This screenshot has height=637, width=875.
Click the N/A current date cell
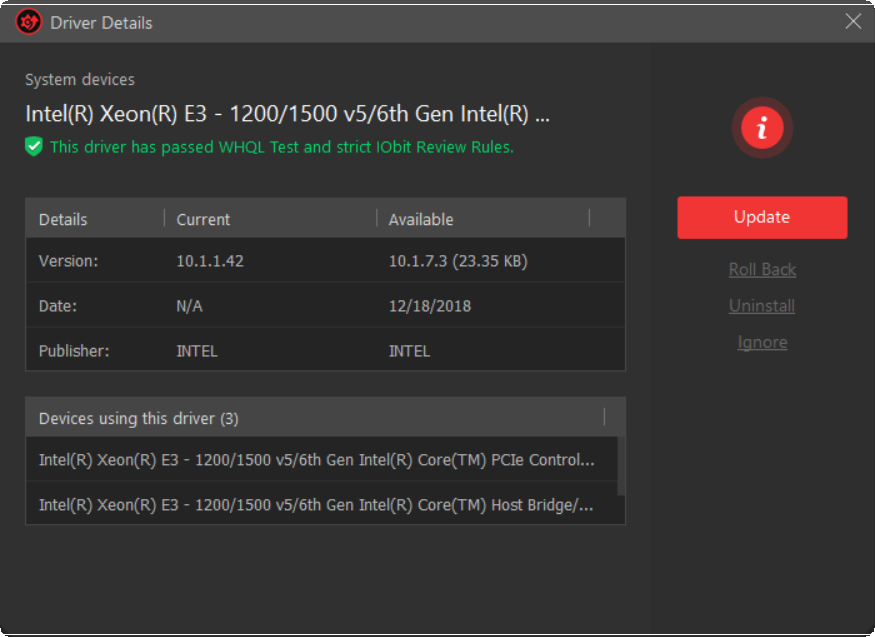click(189, 306)
